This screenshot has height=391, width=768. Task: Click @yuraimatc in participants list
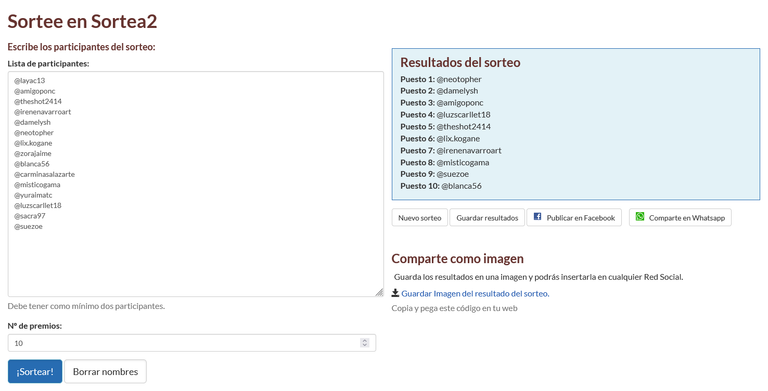click(x=33, y=195)
